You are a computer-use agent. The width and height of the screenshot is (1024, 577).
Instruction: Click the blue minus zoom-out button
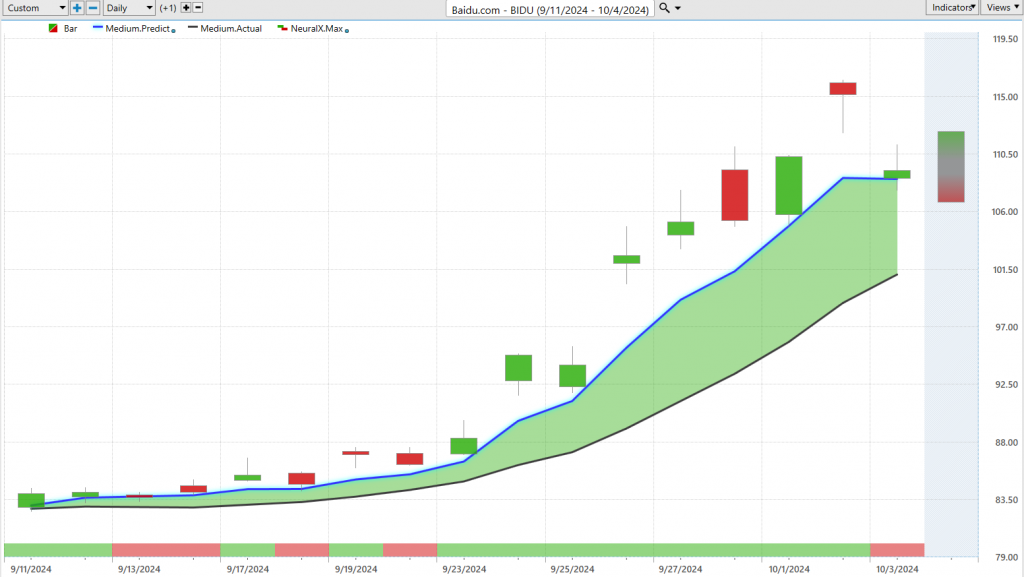[93, 8]
